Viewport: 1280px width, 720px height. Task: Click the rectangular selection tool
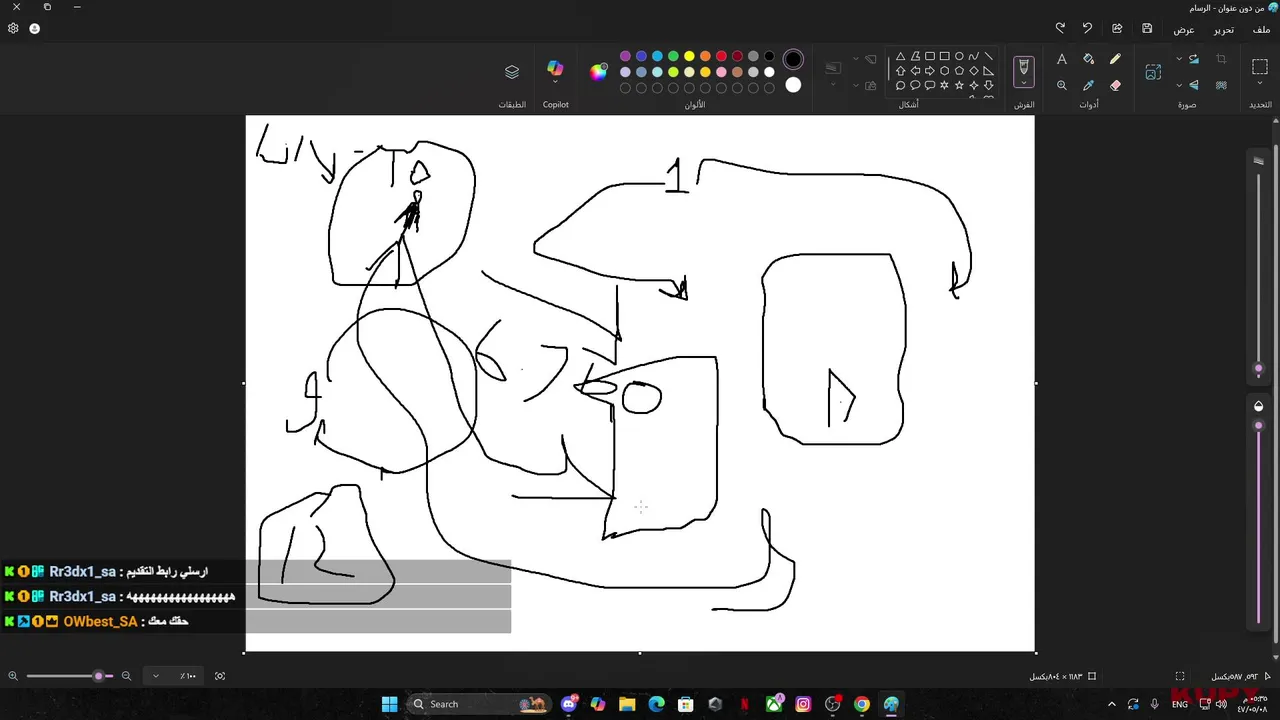(1260, 67)
